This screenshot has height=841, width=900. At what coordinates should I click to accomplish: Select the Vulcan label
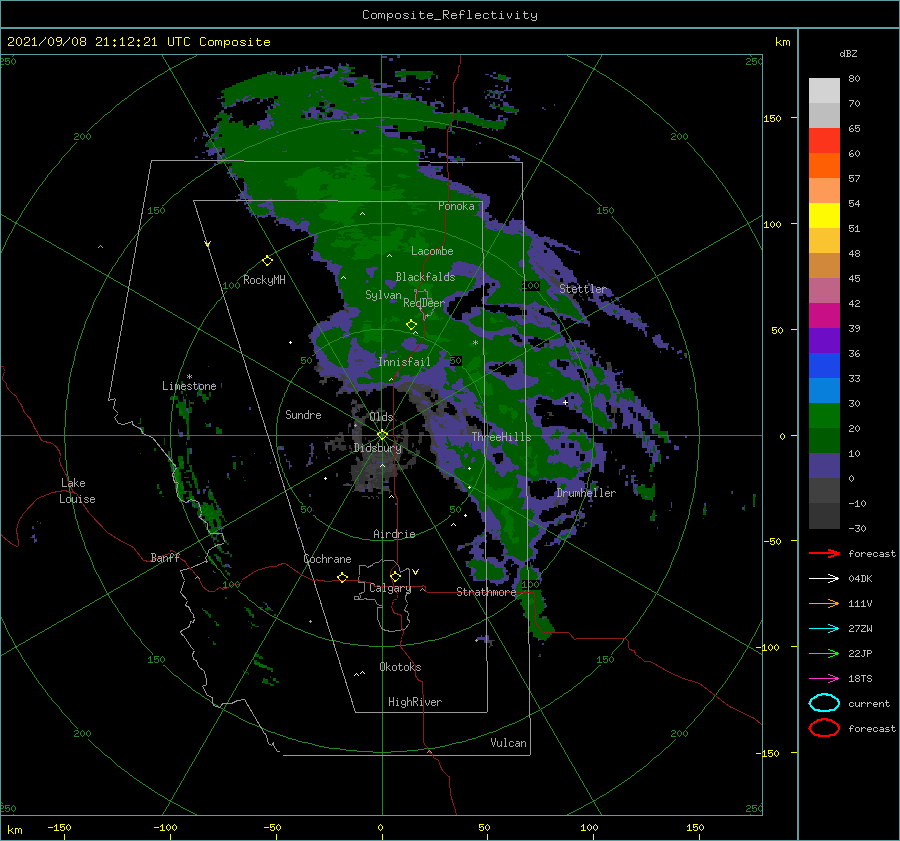pos(509,743)
